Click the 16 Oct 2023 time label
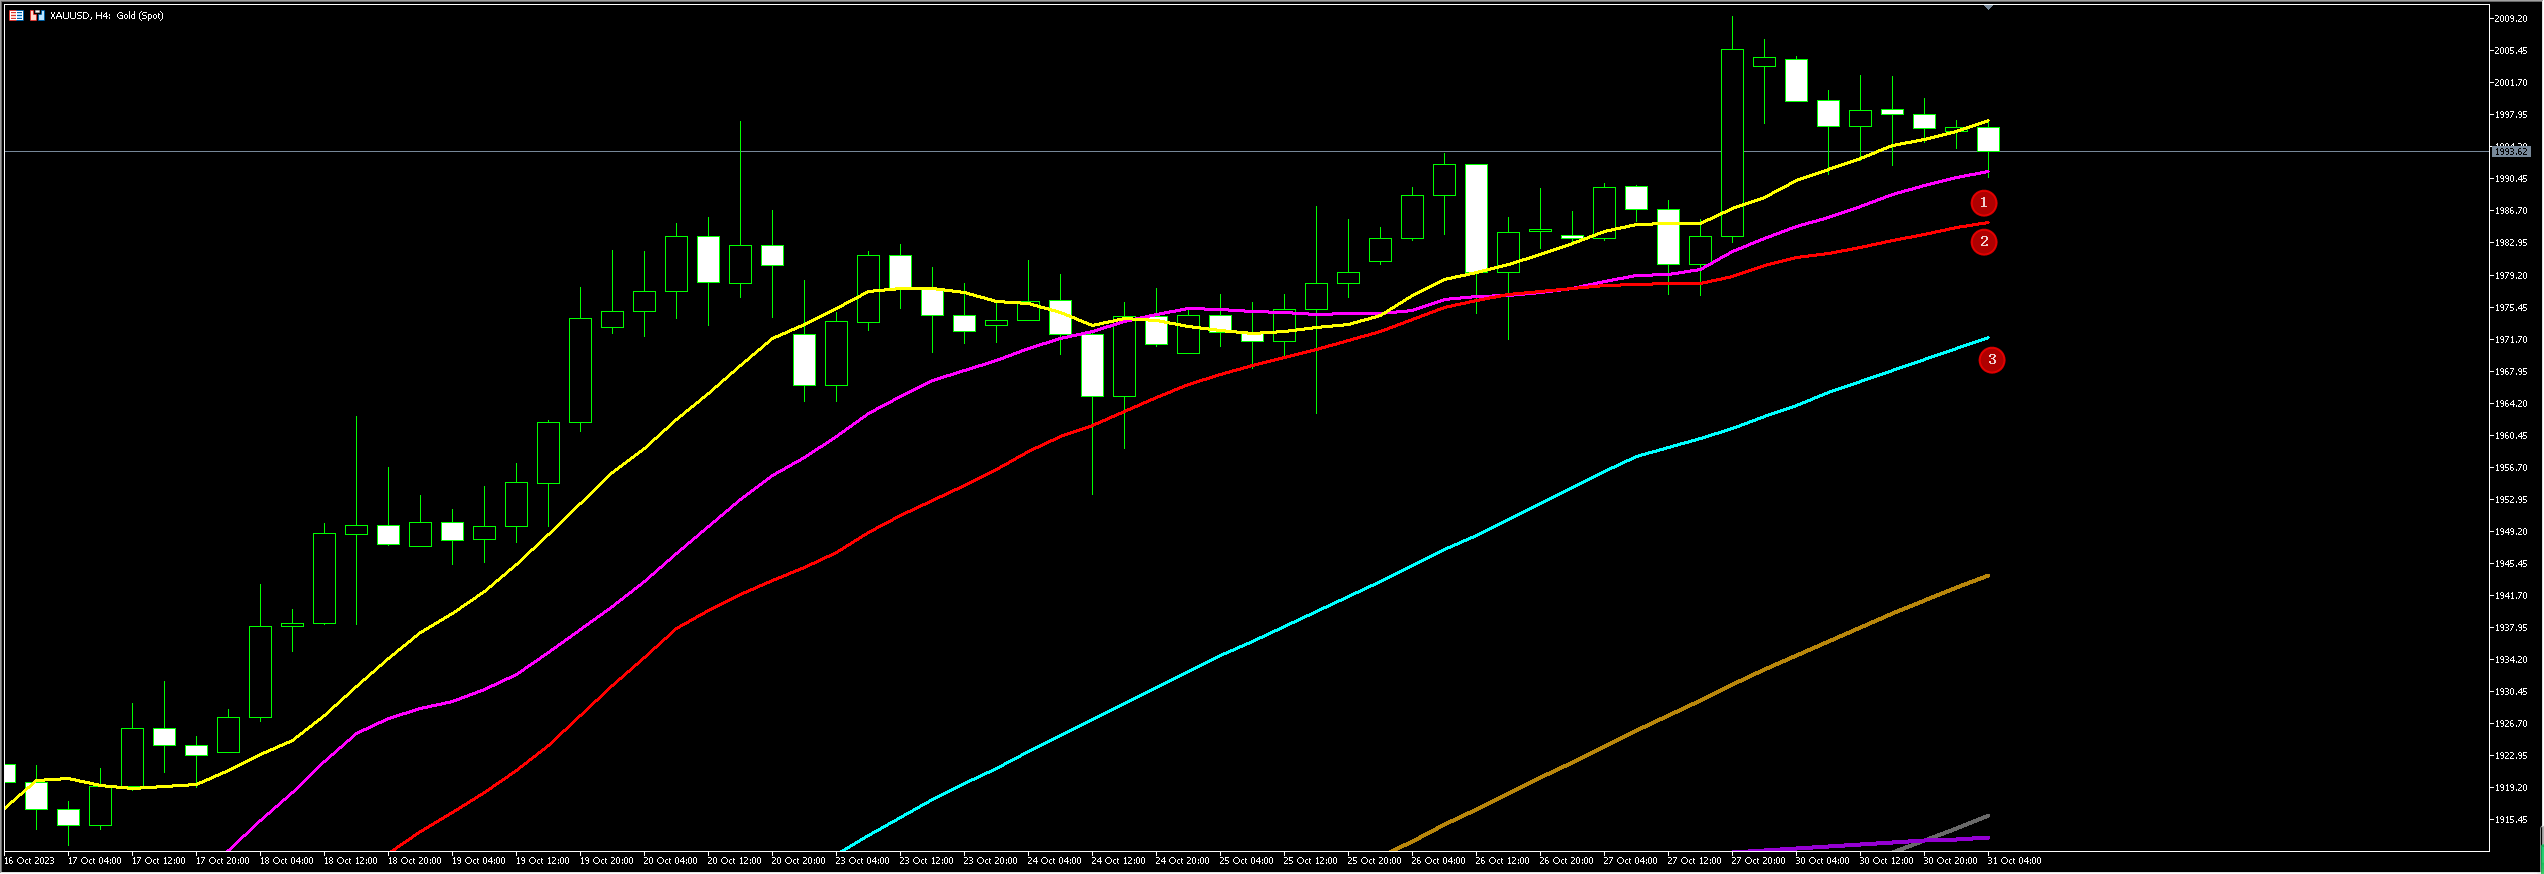Image resolution: width=2544 pixels, height=874 pixels. click(30, 861)
